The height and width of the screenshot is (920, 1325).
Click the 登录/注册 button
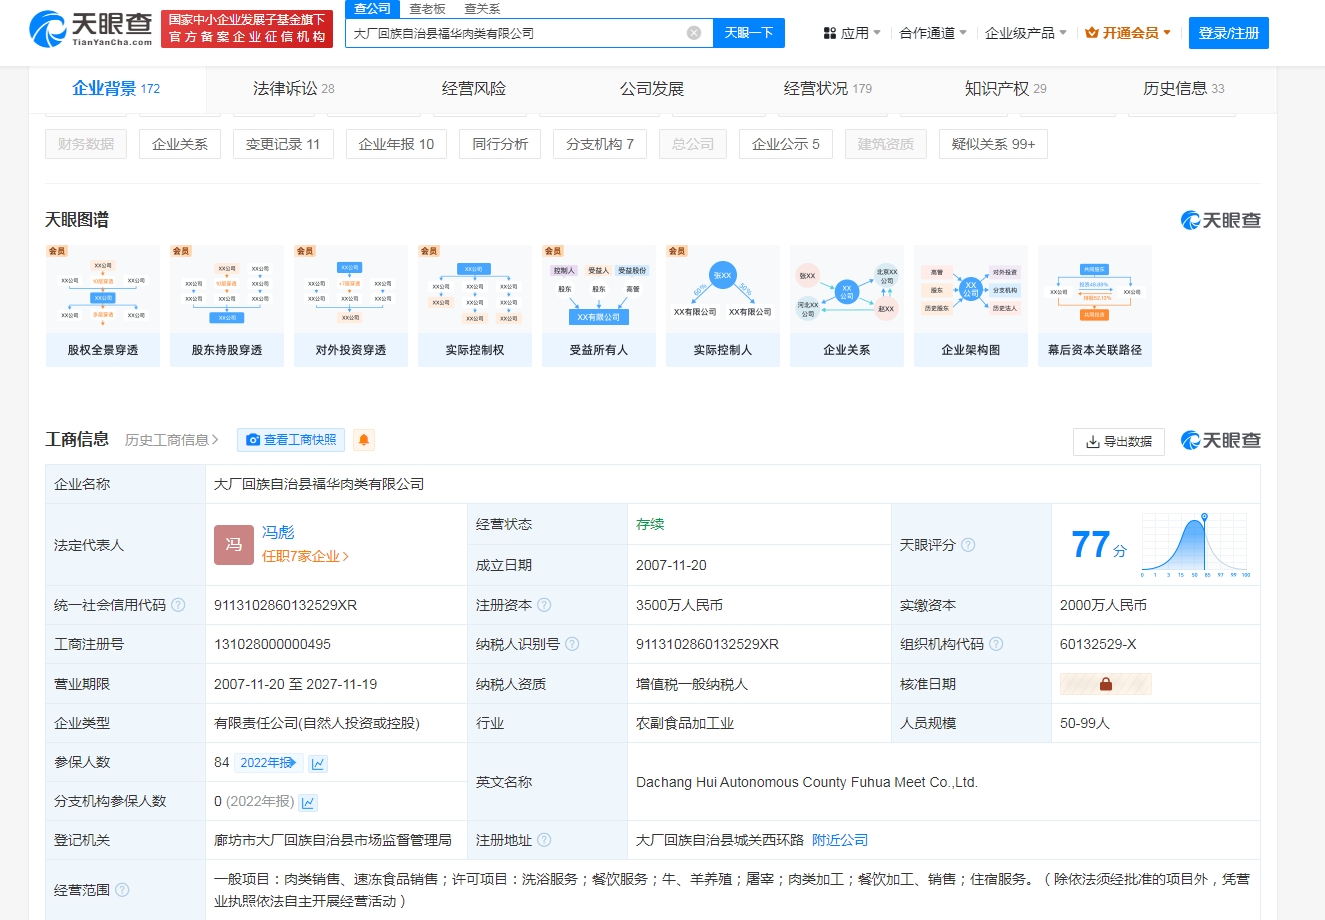pyautogui.click(x=1229, y=33)
